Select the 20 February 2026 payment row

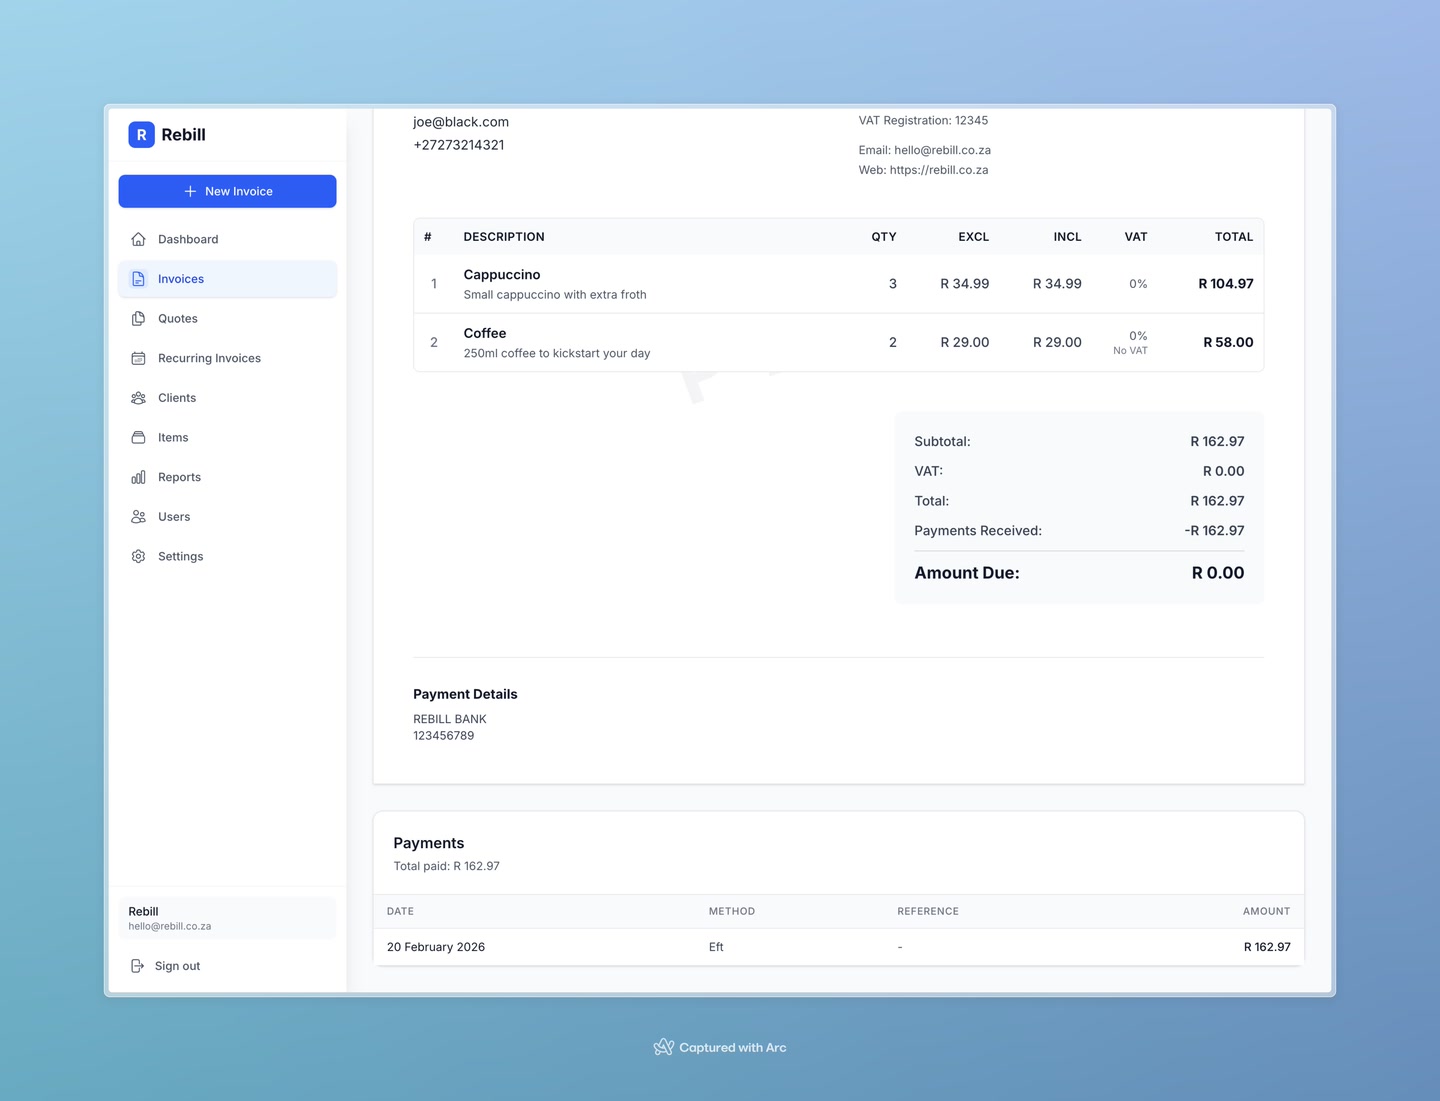pyautogui.click(x=838, y=946)
